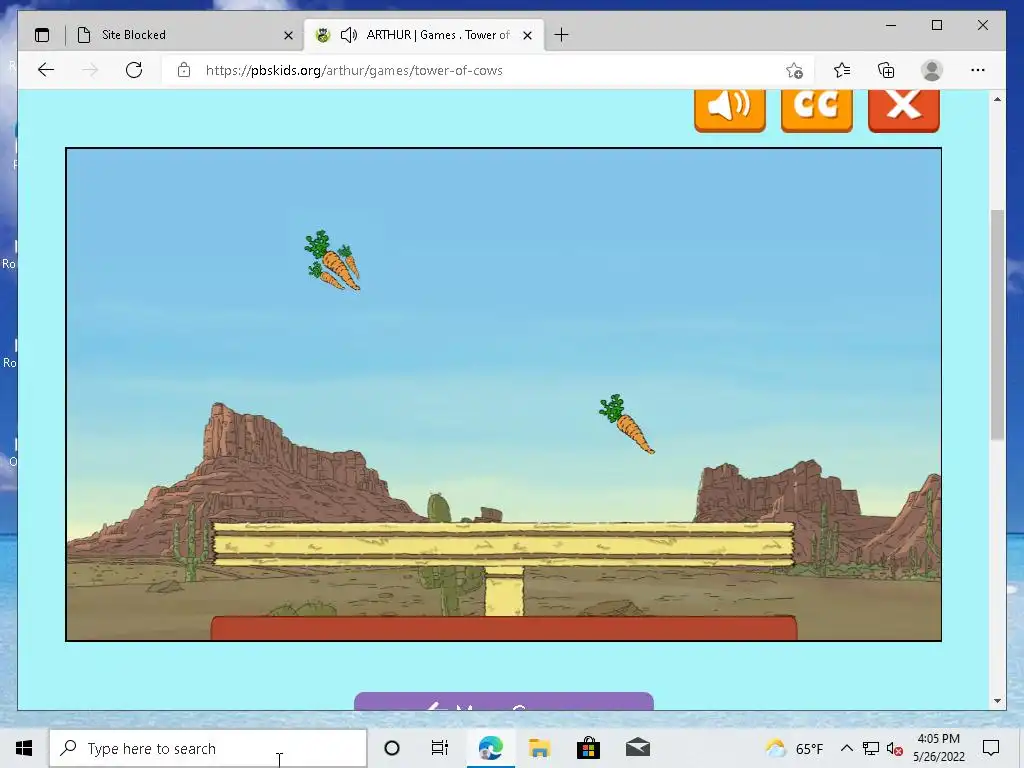The height and width of the screenshot is (768, 1024).
Task: Toggle closed captions with the CC button
Action: click(816, 110)
